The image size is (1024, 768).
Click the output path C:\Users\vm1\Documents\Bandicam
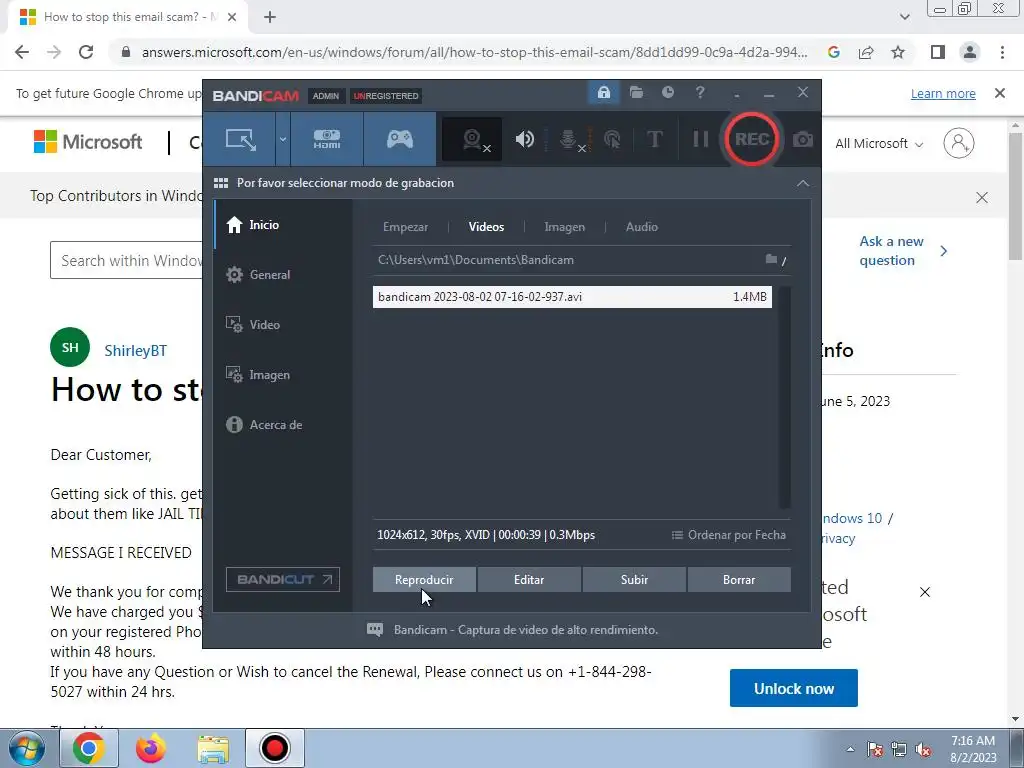(475, 260)
